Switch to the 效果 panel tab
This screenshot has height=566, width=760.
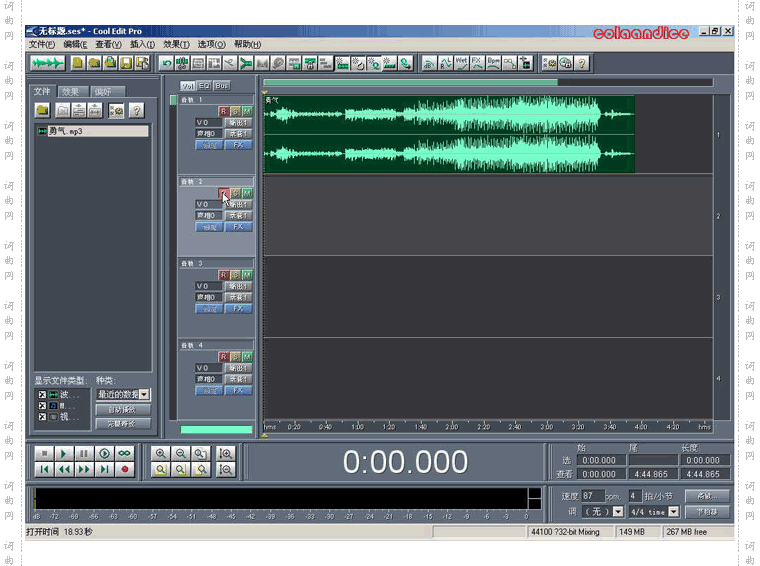(71, 92)
